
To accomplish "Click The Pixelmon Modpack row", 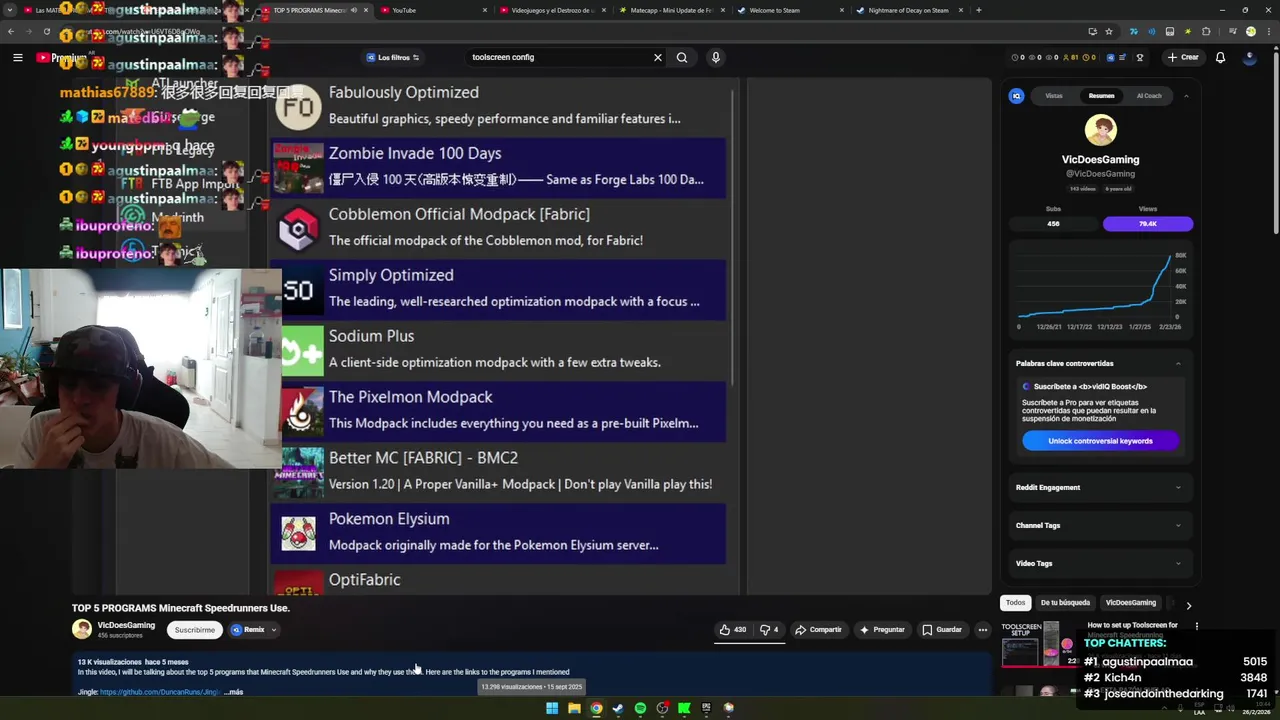I will 497,410.
